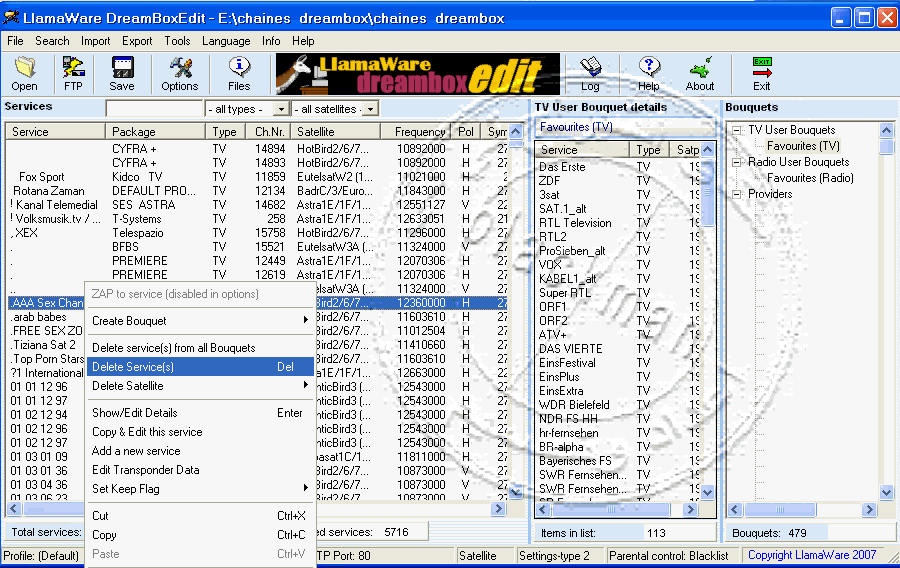
Task: Click services list scroll up arrow
Action: (515, 131)
